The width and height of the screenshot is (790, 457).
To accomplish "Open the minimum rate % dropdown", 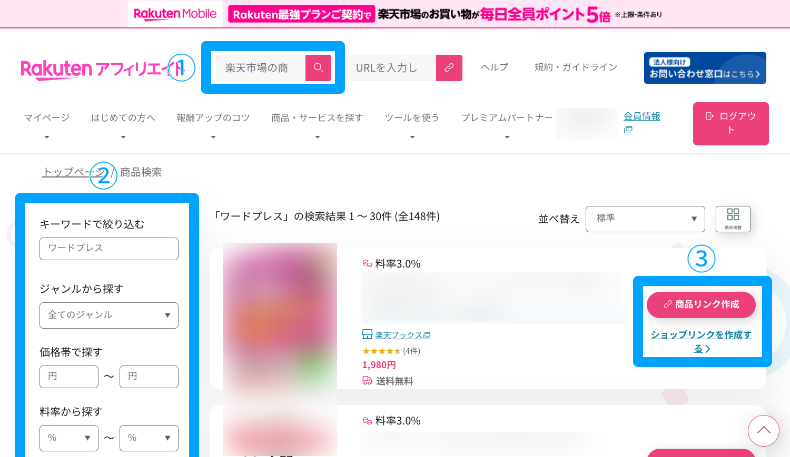I will [x=69, y=438].
